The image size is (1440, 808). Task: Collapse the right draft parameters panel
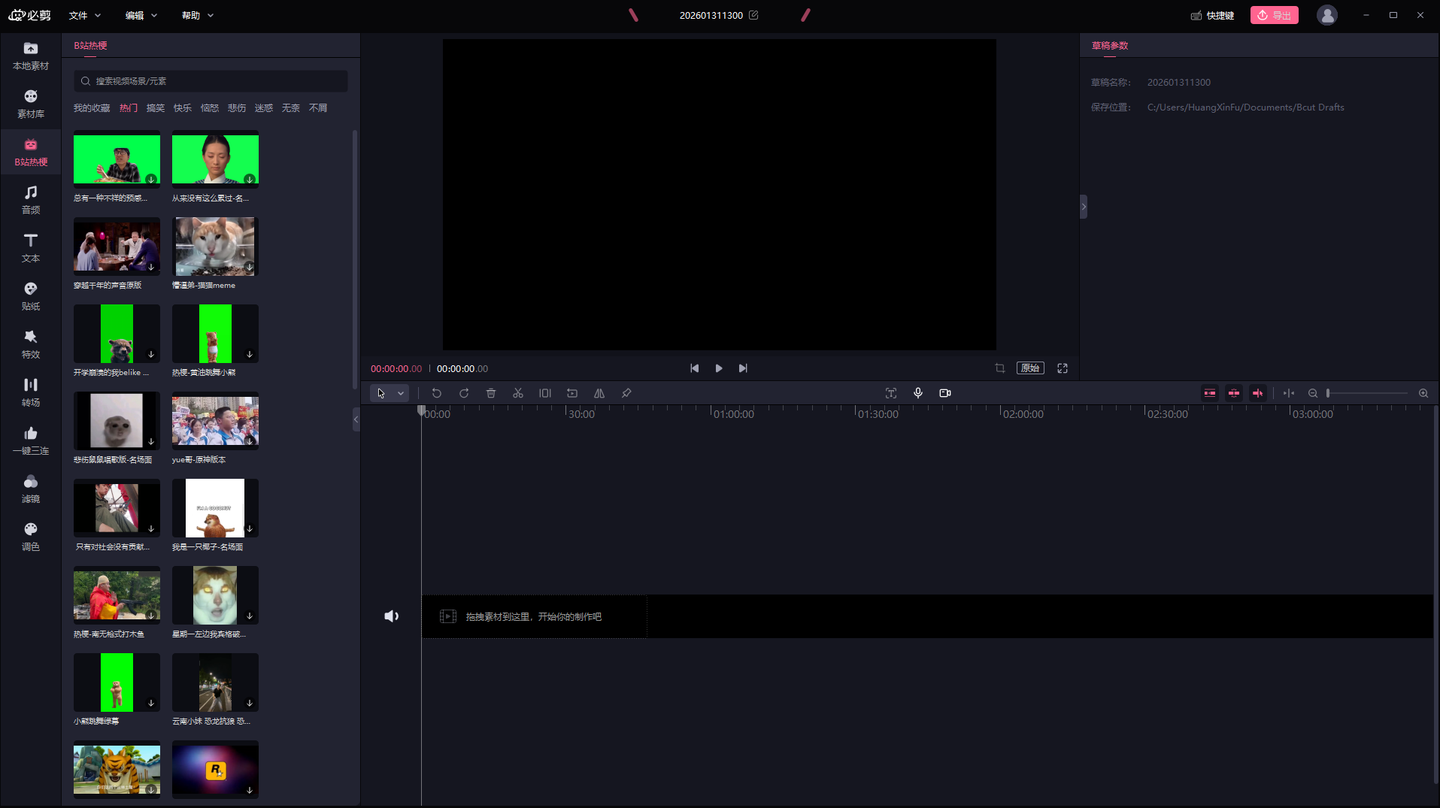point(1083,207)
